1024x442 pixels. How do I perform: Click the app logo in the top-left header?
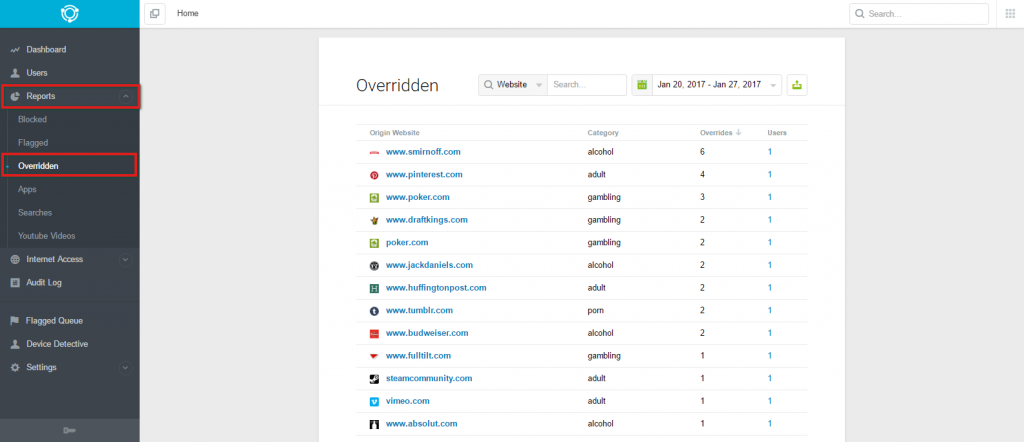pyautogui.click(x=70, y=14)
